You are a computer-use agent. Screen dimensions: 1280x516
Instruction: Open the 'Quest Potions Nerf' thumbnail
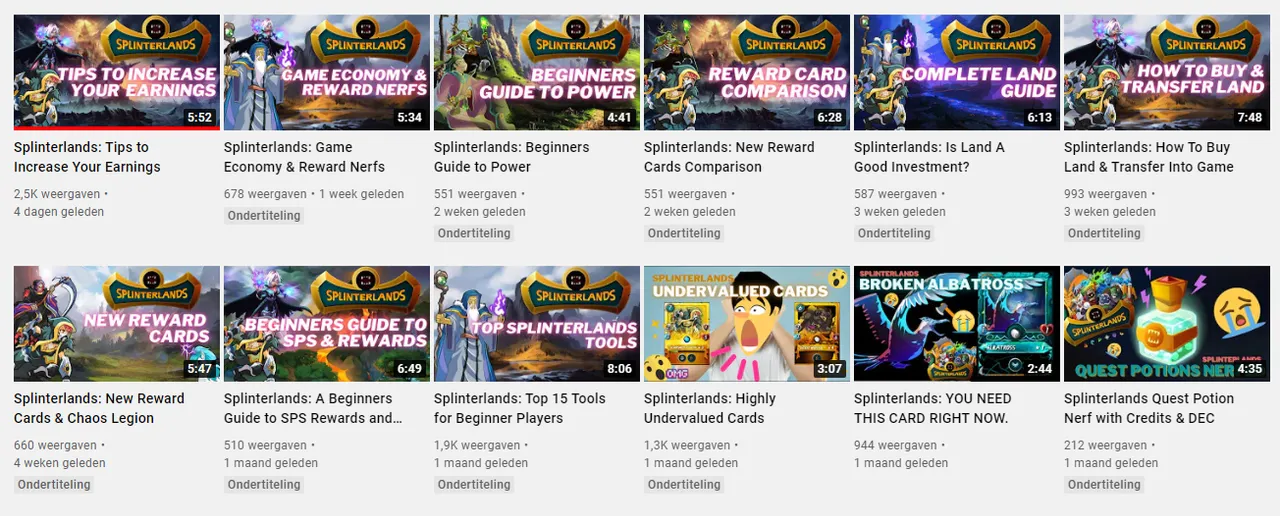(1167, 324)
